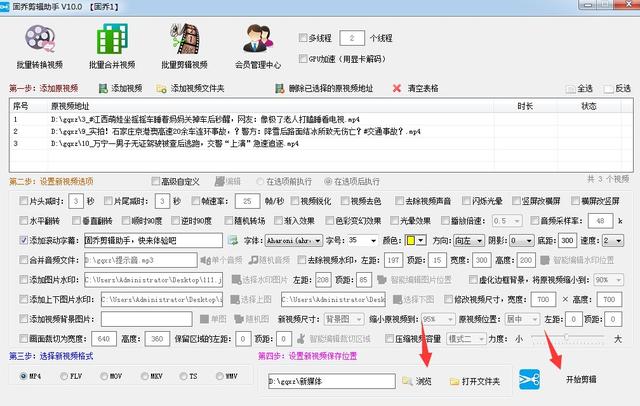The image size is (640, 406).
Task: Click the 随机音频 music icon
Action: (253, 260)
